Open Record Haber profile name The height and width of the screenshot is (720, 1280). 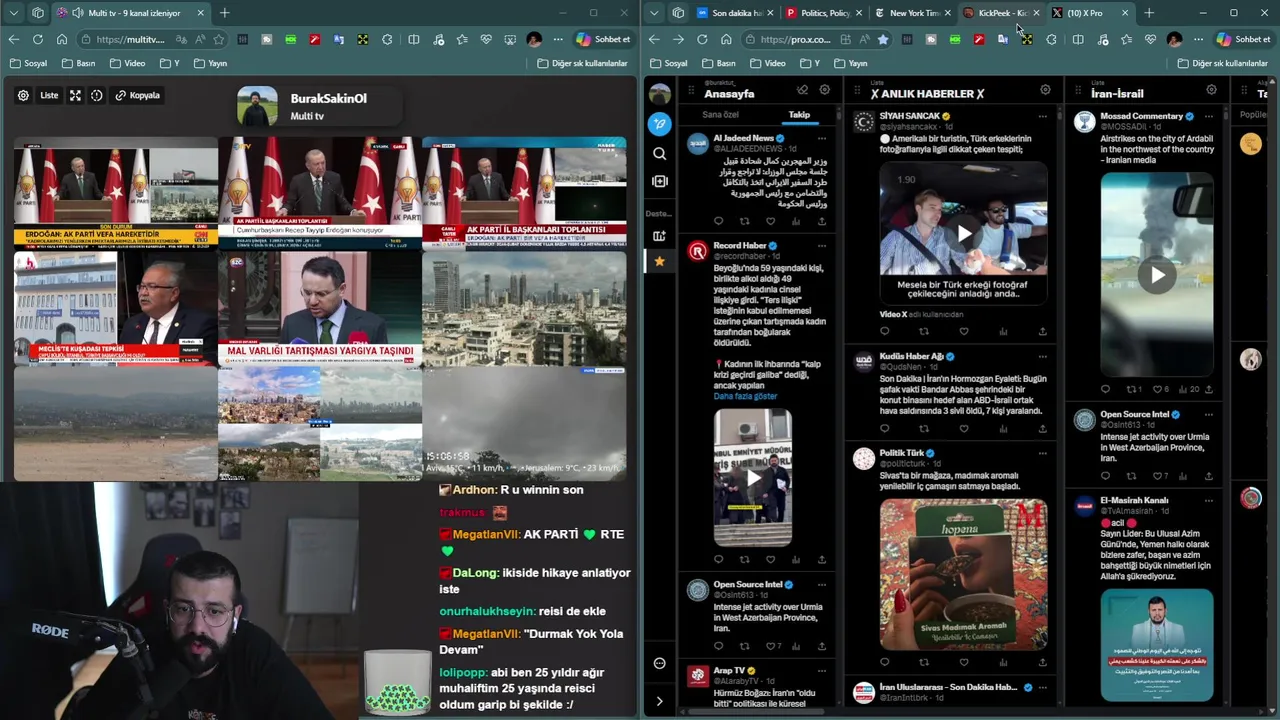coord(740,246)
